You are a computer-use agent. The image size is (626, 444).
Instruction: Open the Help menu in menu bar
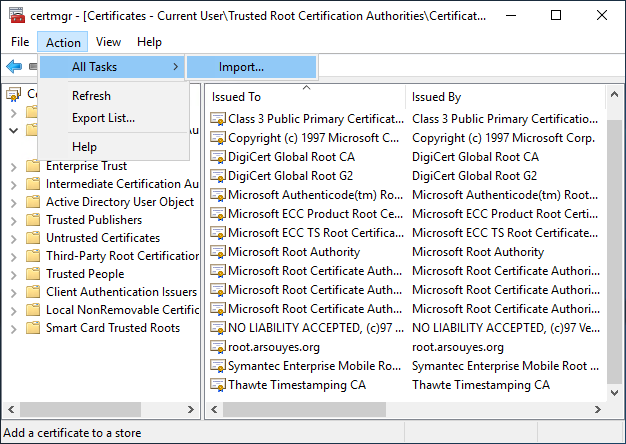click(149, 42)
